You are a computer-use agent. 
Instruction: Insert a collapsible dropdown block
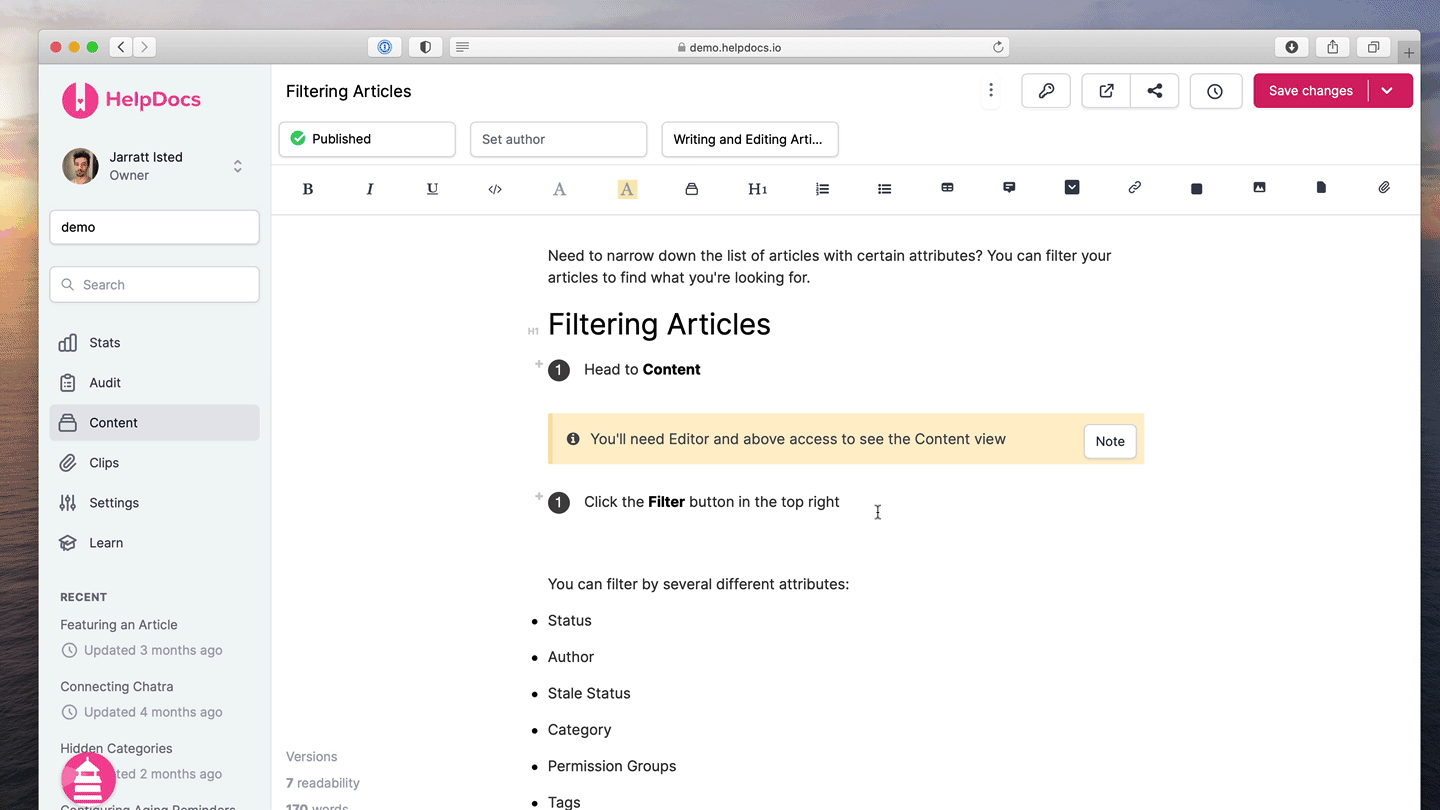tap(1072, 187)
